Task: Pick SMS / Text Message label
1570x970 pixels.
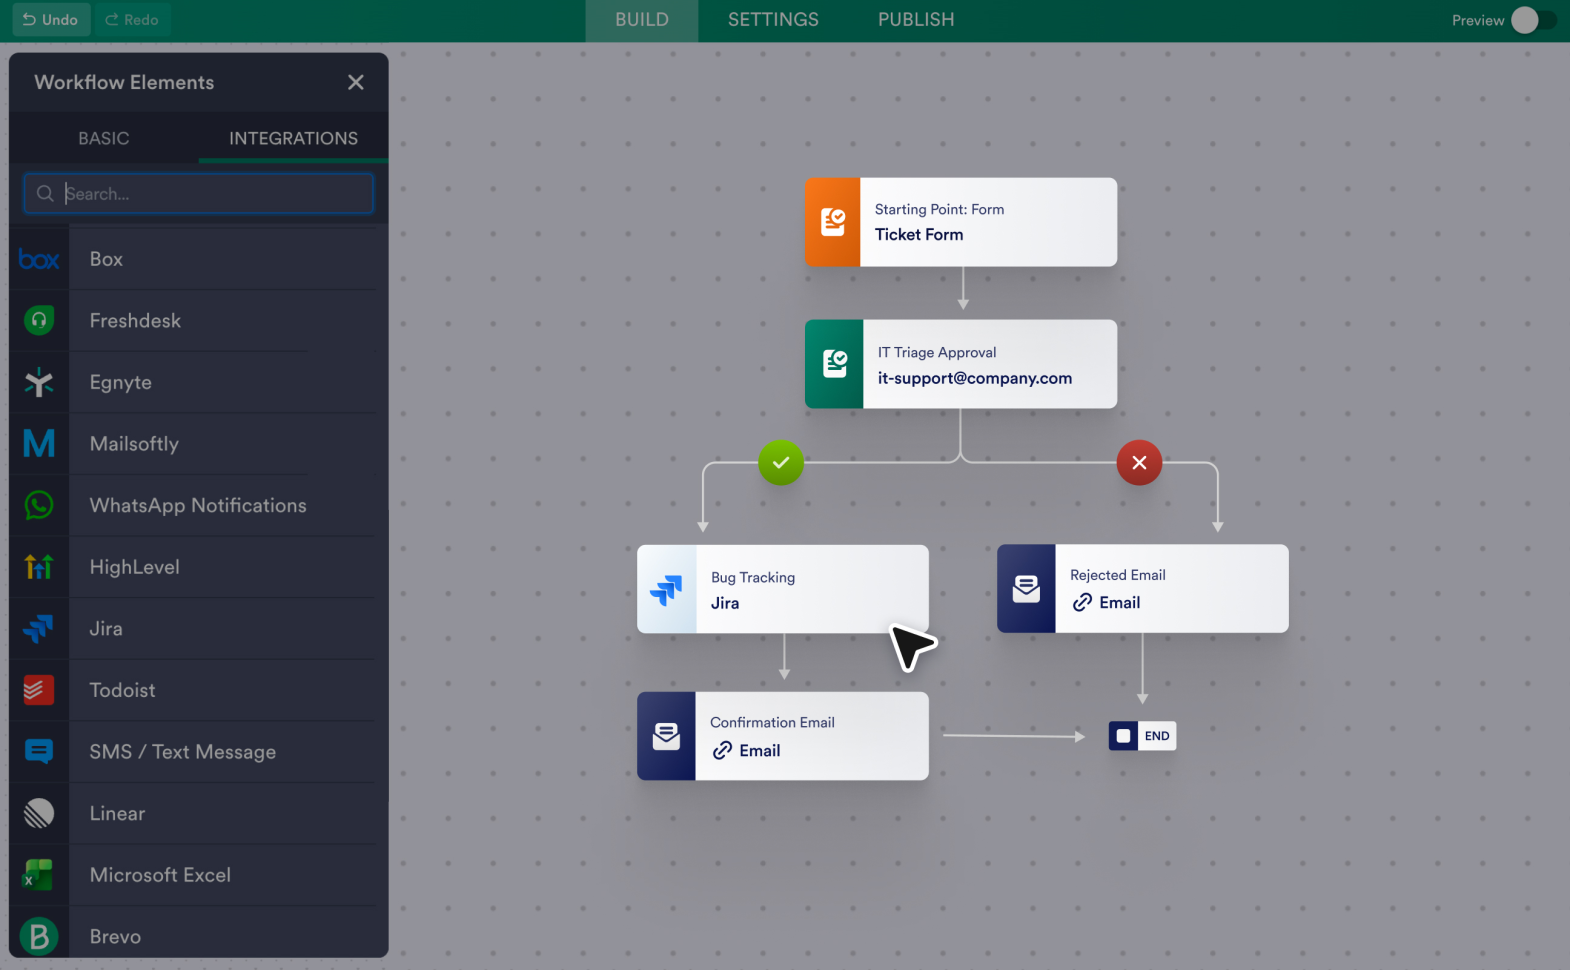Action: (x=183, y=752)
